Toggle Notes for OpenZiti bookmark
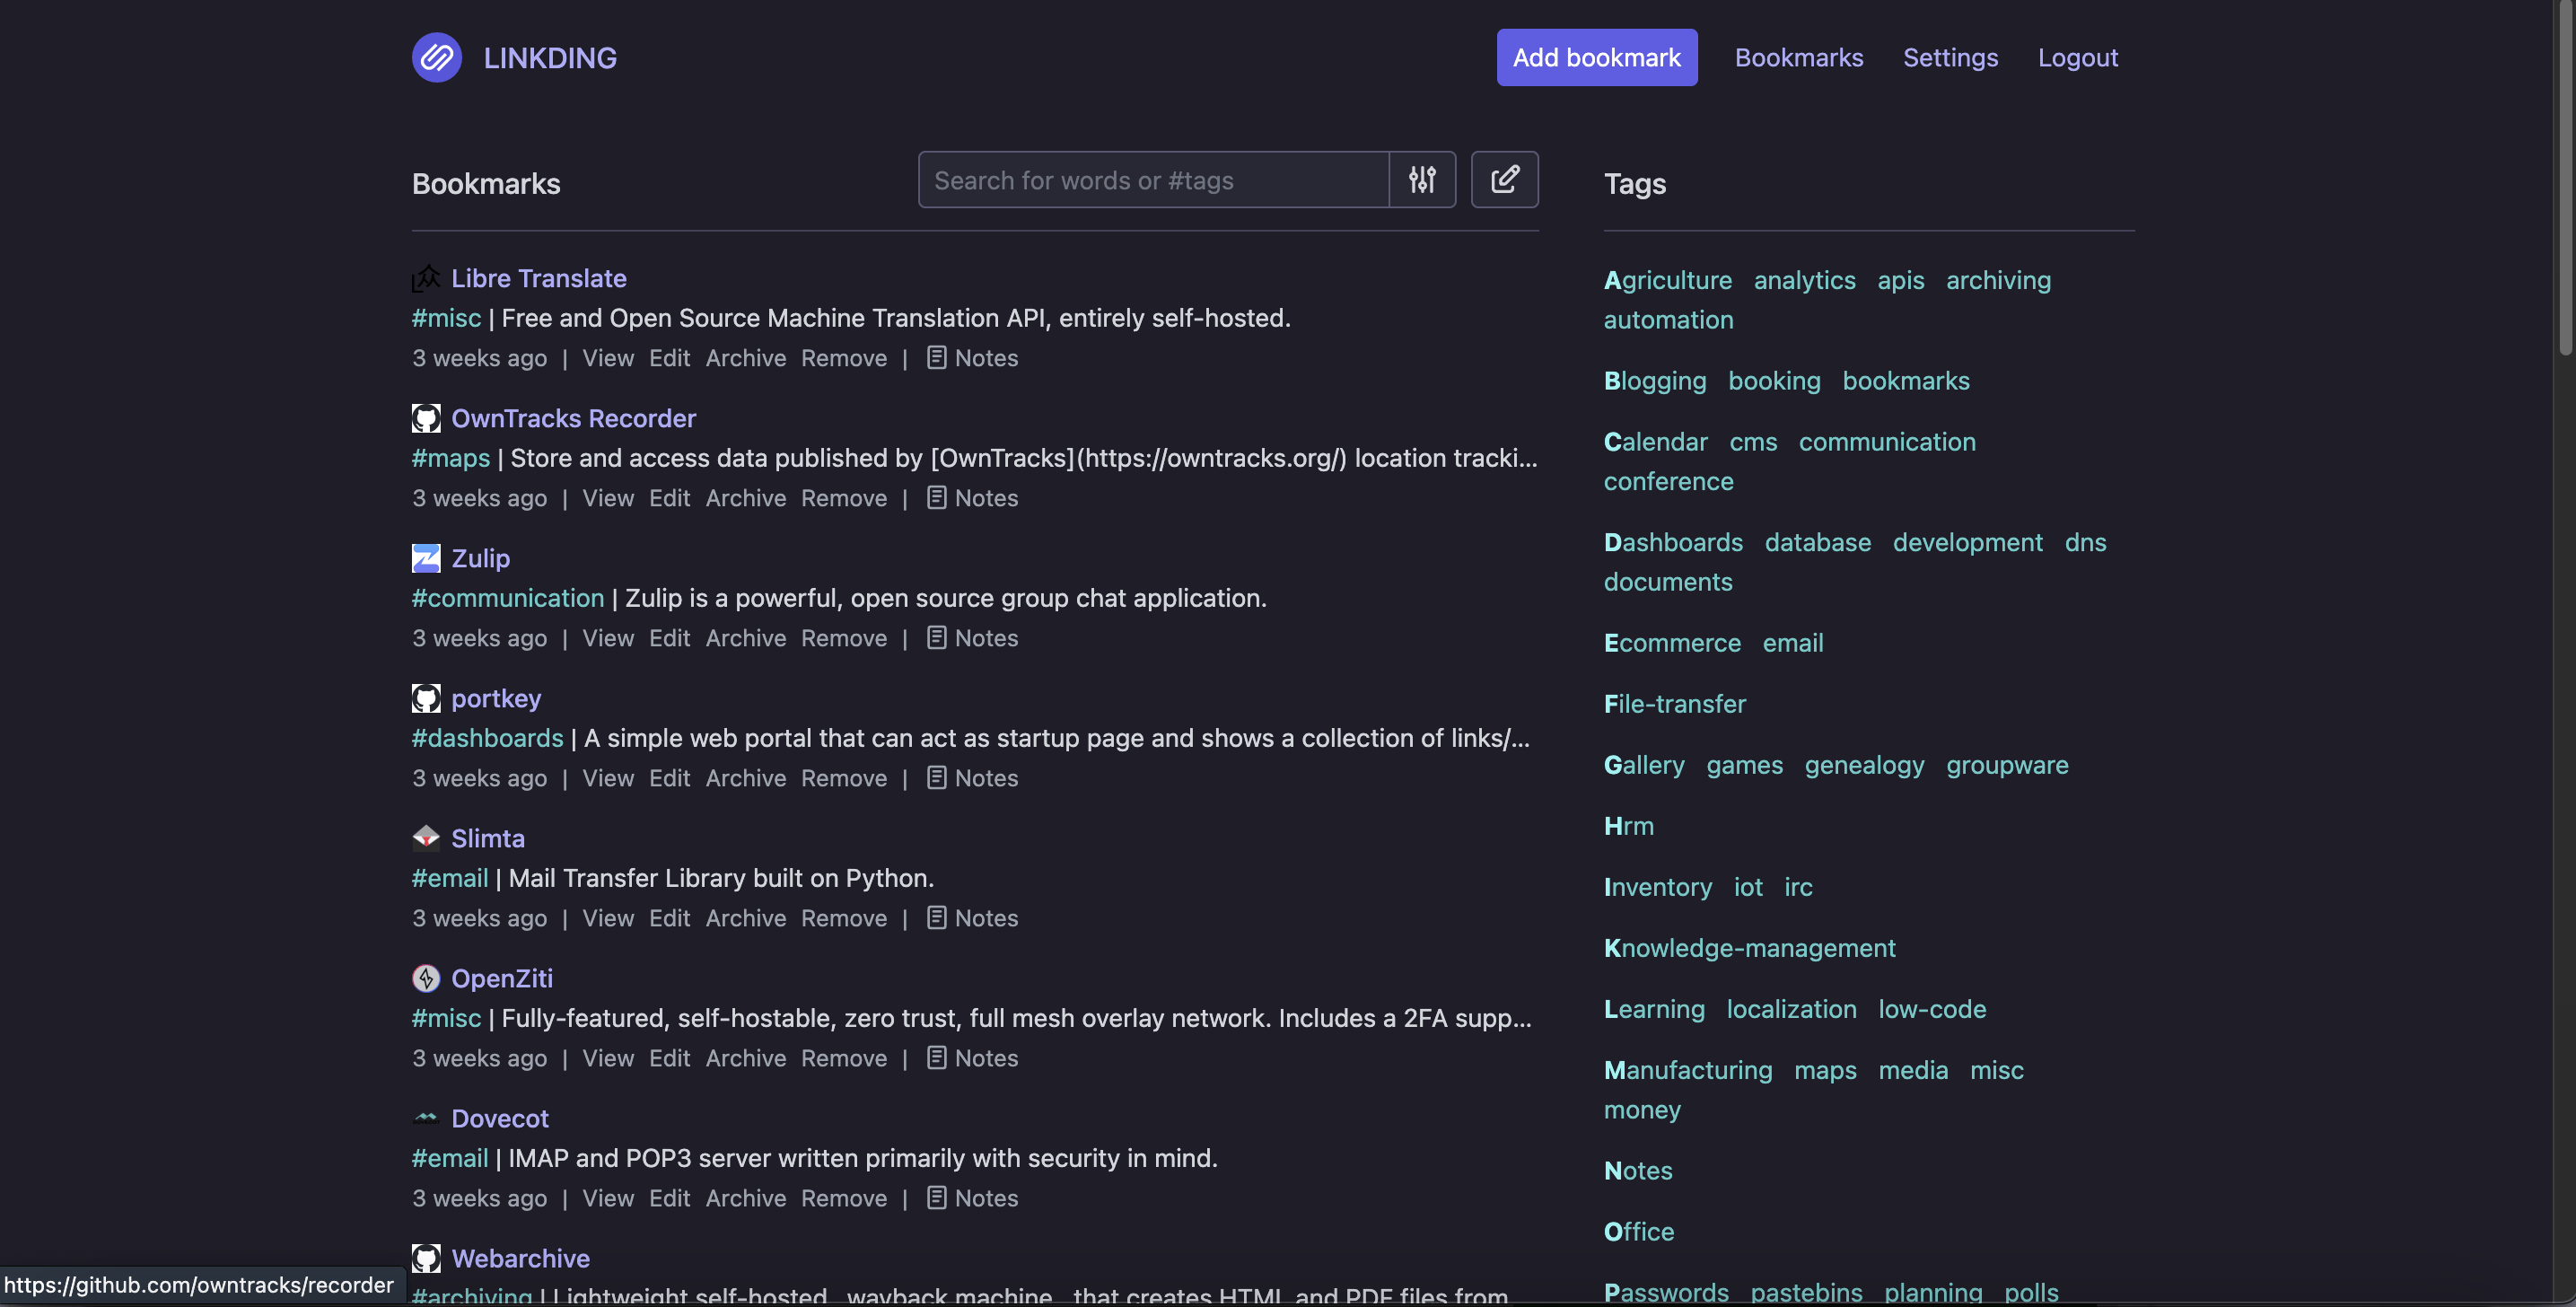2576x1307 pixels. (972, 1058)
